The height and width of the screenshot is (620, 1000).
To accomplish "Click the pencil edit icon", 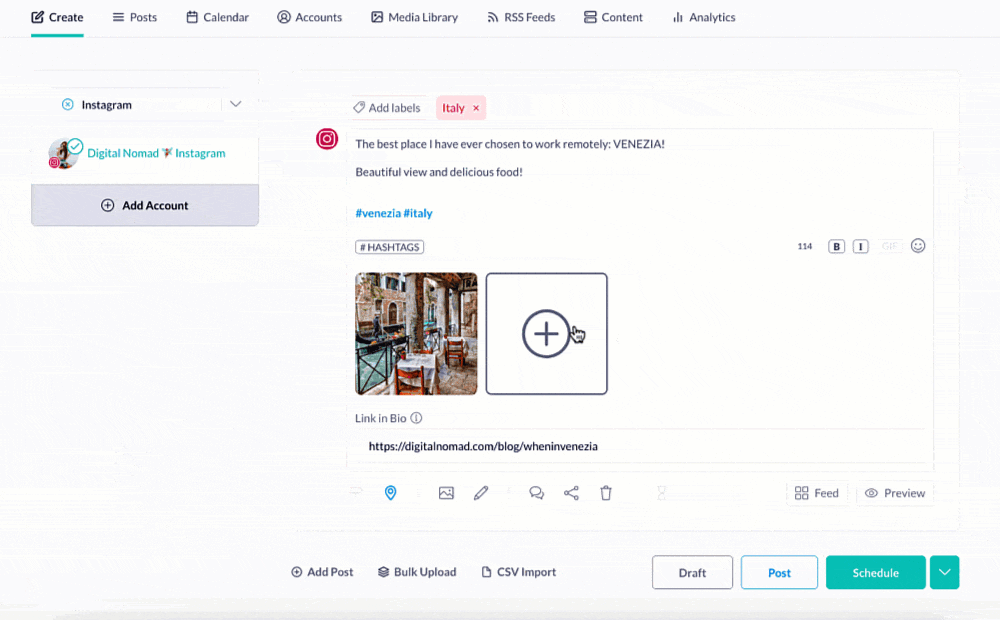I will (x=481, y=493).
